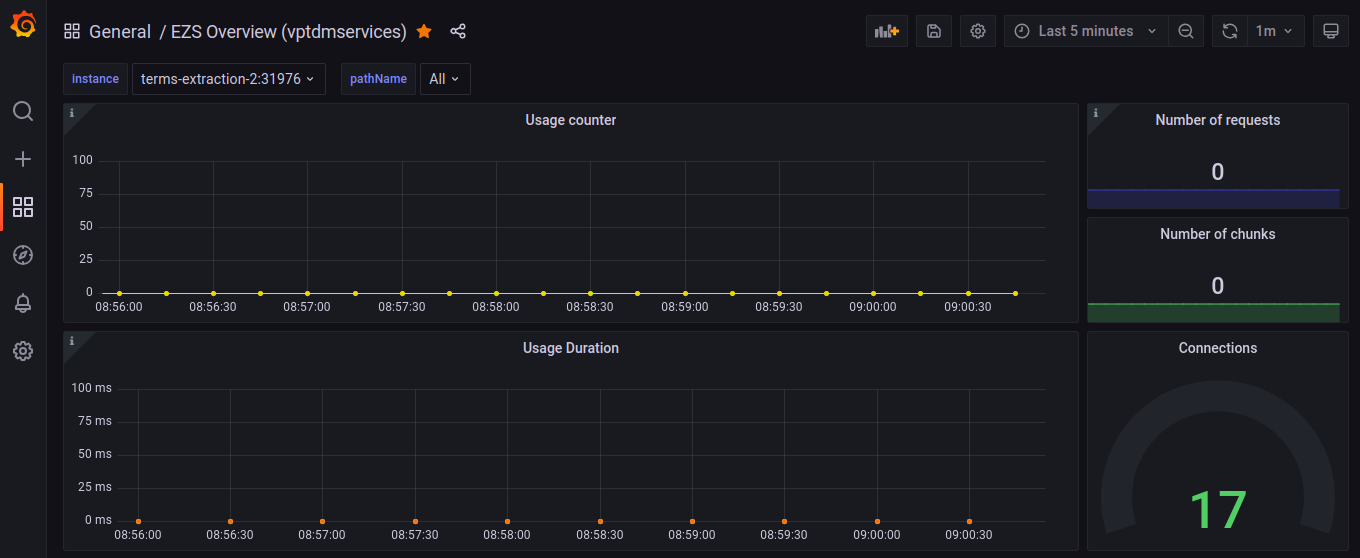Cycle view mode with monitor icon
The width and height of the screenshot is (1360, 558).
1330,31
